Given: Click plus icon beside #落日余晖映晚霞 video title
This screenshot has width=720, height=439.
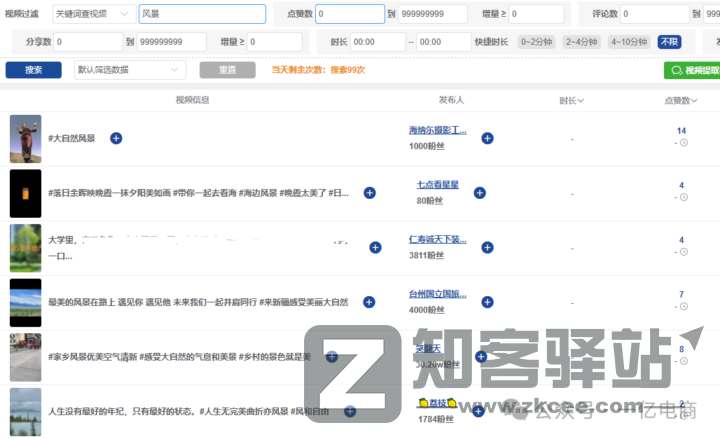Looking at the screenshot, I should pos(369,193).
